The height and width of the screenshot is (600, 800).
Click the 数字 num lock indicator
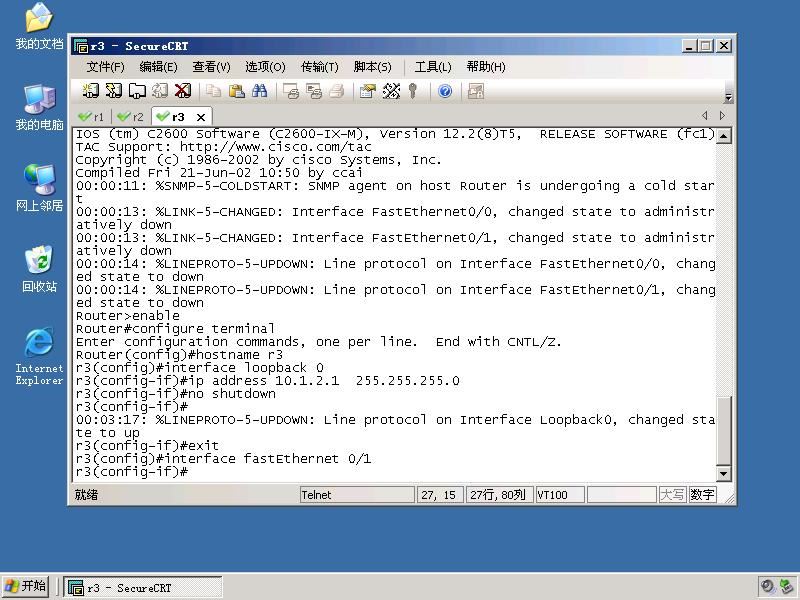coord(702,495)
